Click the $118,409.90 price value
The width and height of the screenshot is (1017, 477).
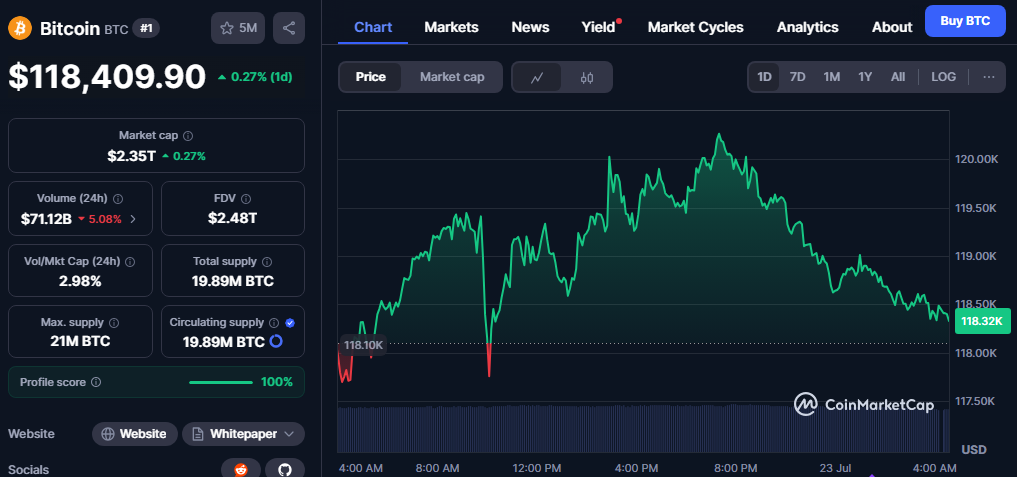point(107,77)
